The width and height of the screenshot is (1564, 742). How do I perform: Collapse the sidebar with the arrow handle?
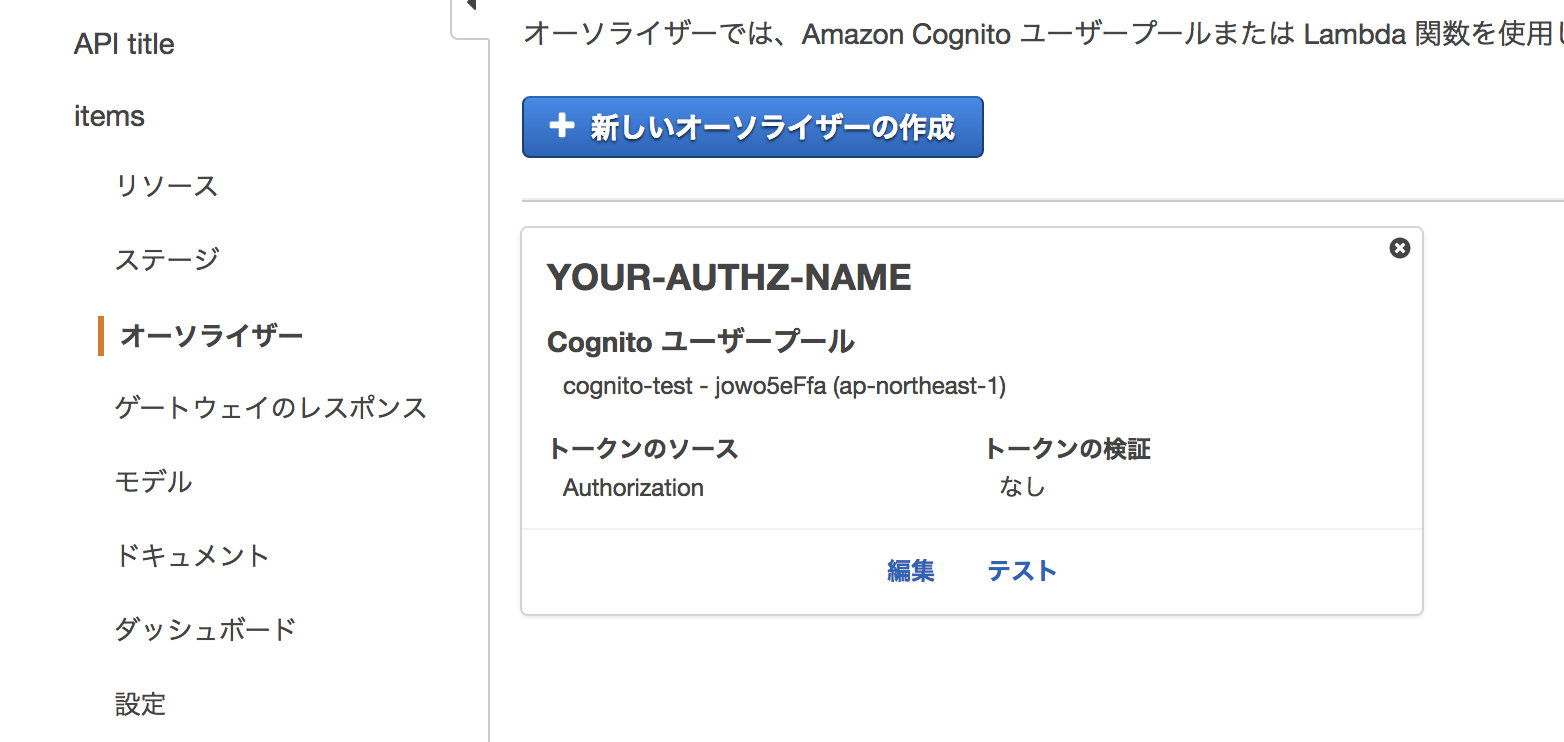point(471,7)
